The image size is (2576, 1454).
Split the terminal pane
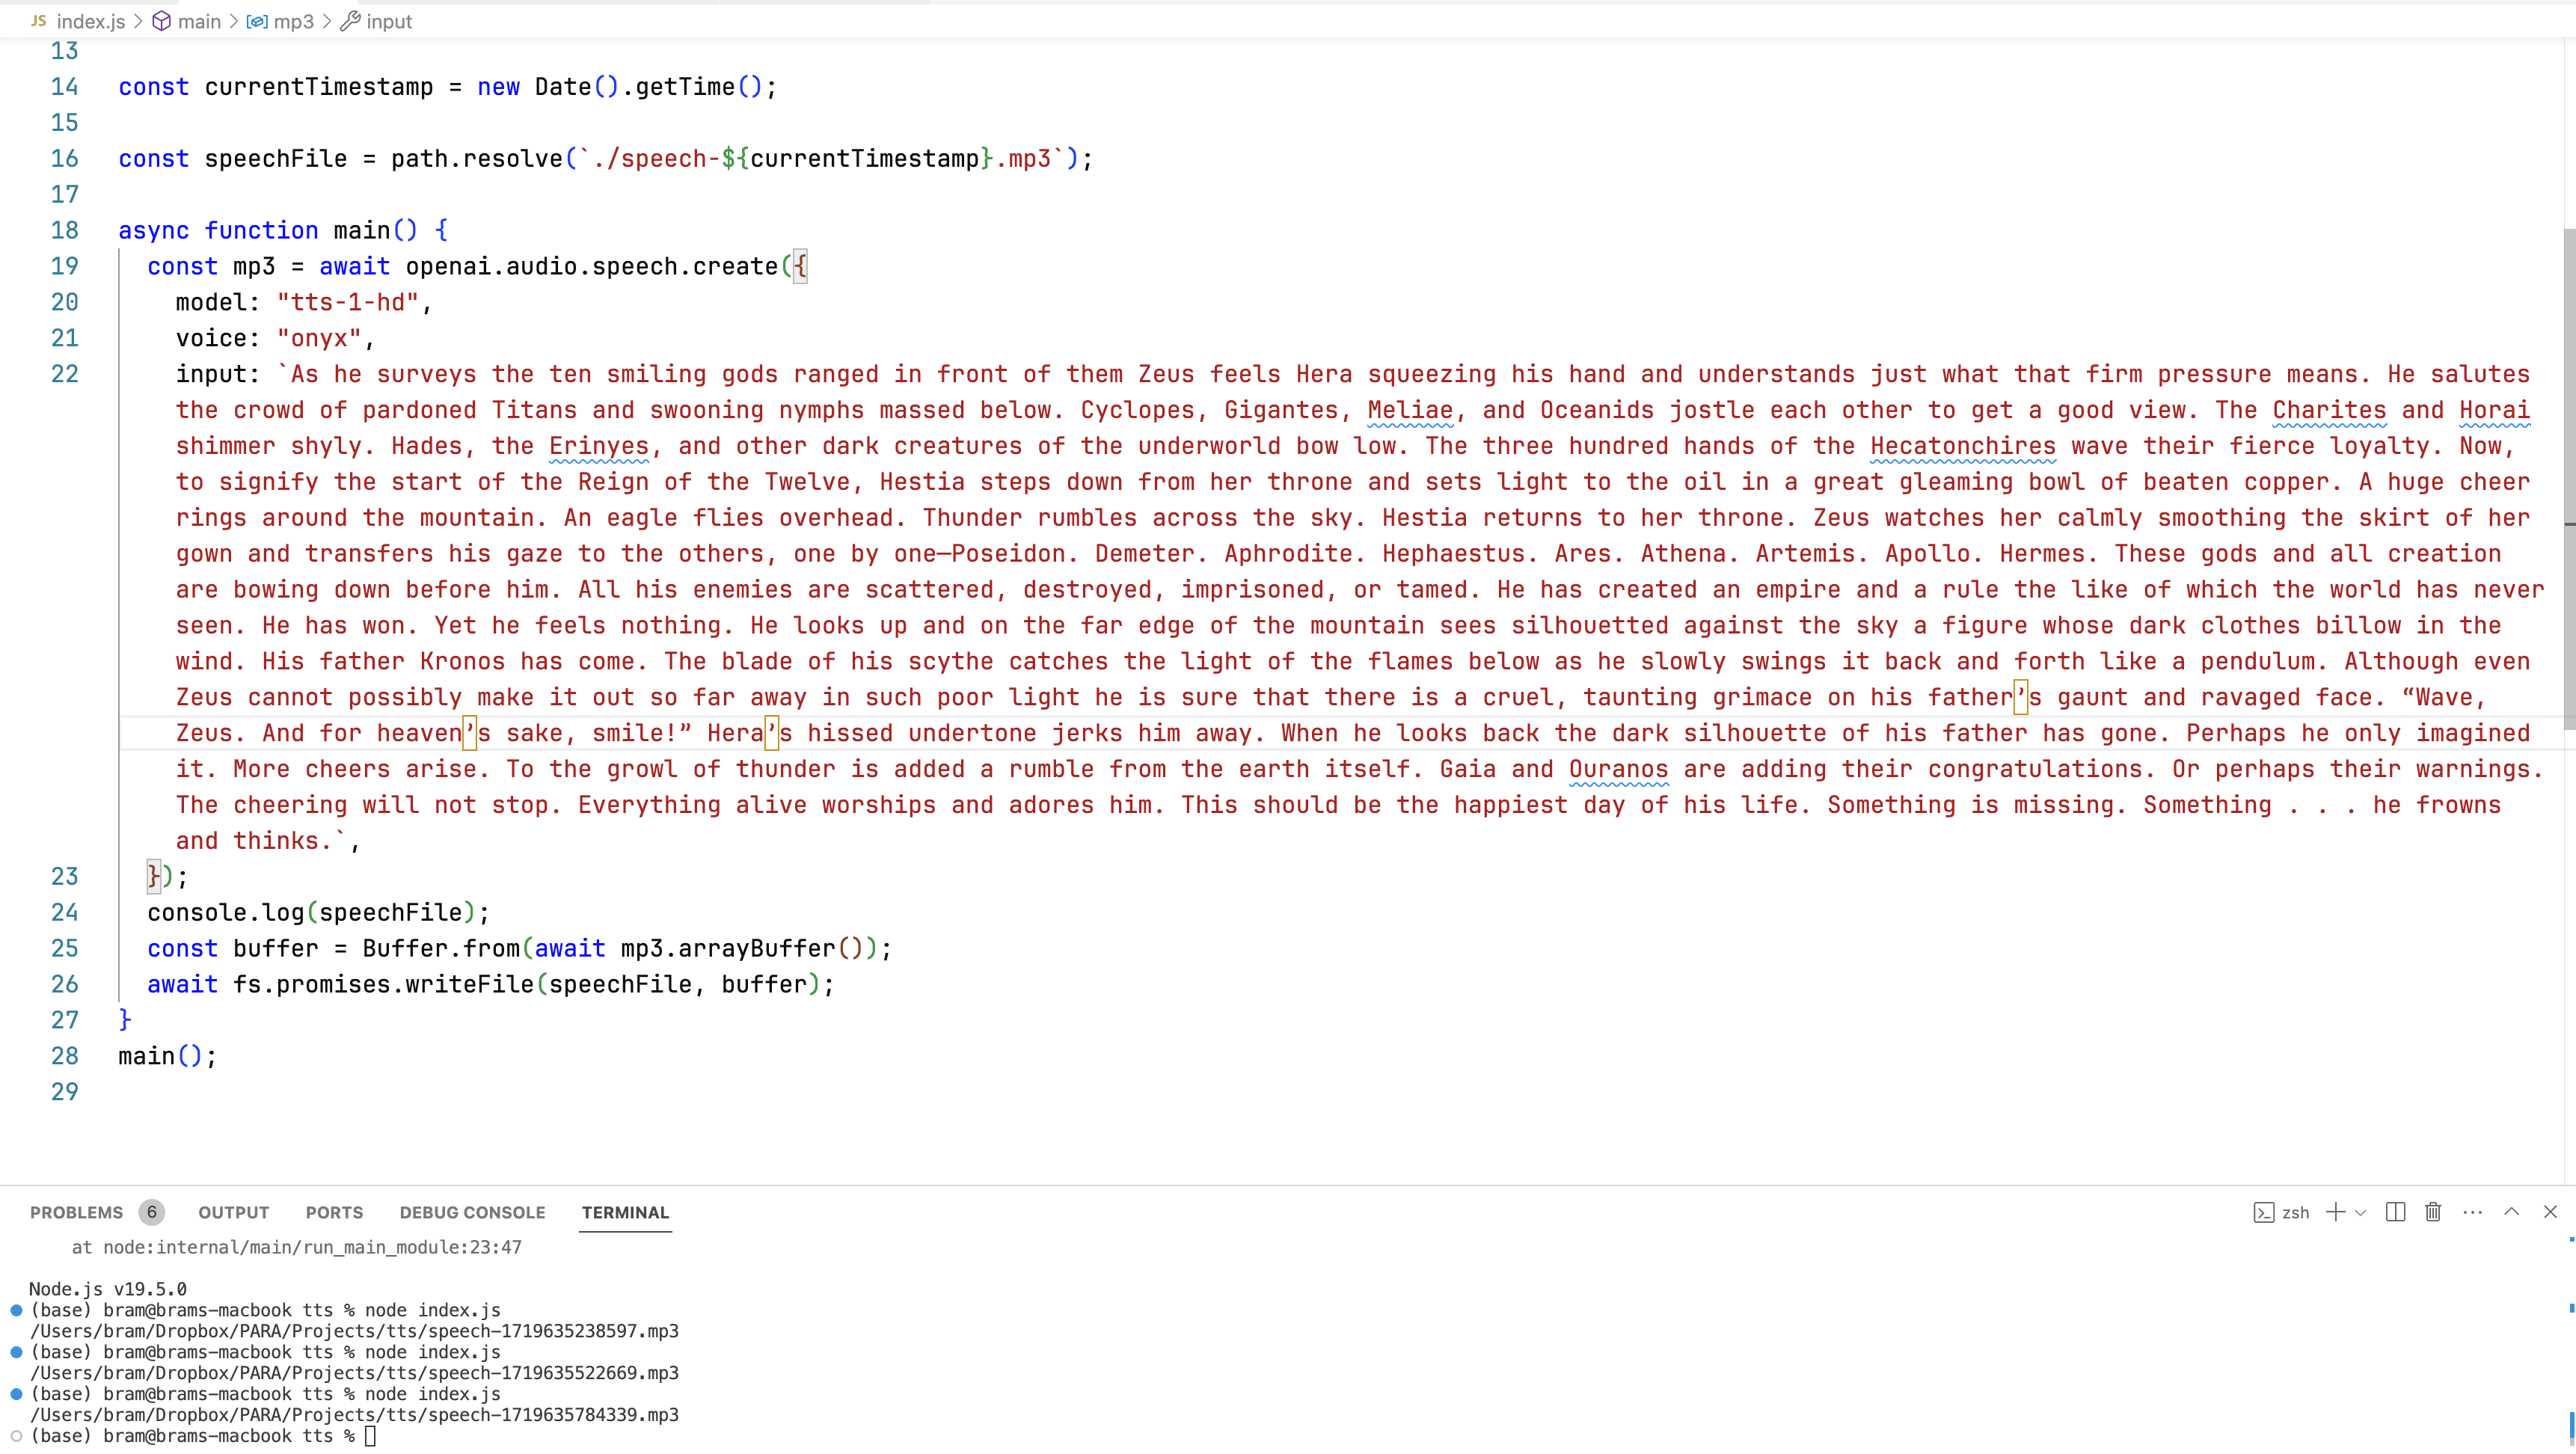click(2395, 1212)
